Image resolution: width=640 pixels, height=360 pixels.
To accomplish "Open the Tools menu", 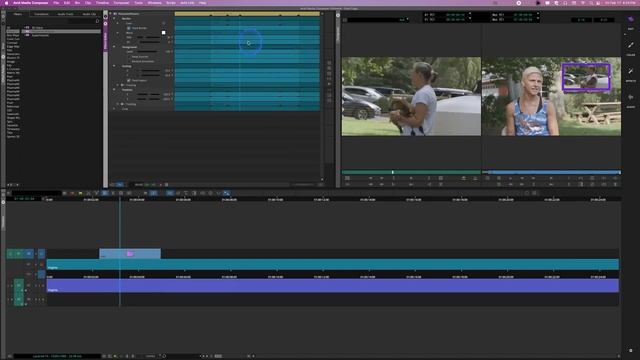I will coord(139,3).
